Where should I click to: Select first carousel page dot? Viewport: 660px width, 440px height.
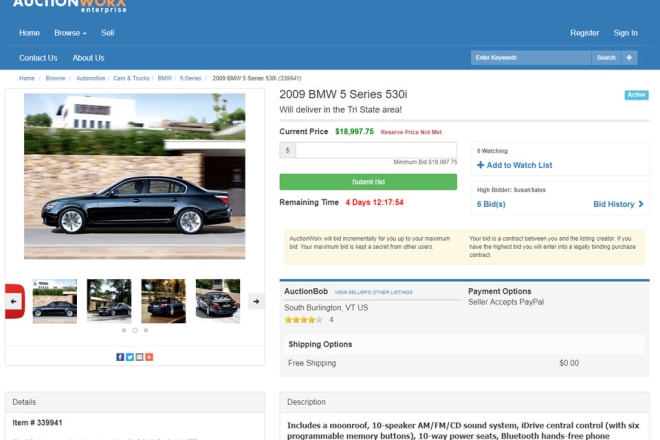[124, 331]
